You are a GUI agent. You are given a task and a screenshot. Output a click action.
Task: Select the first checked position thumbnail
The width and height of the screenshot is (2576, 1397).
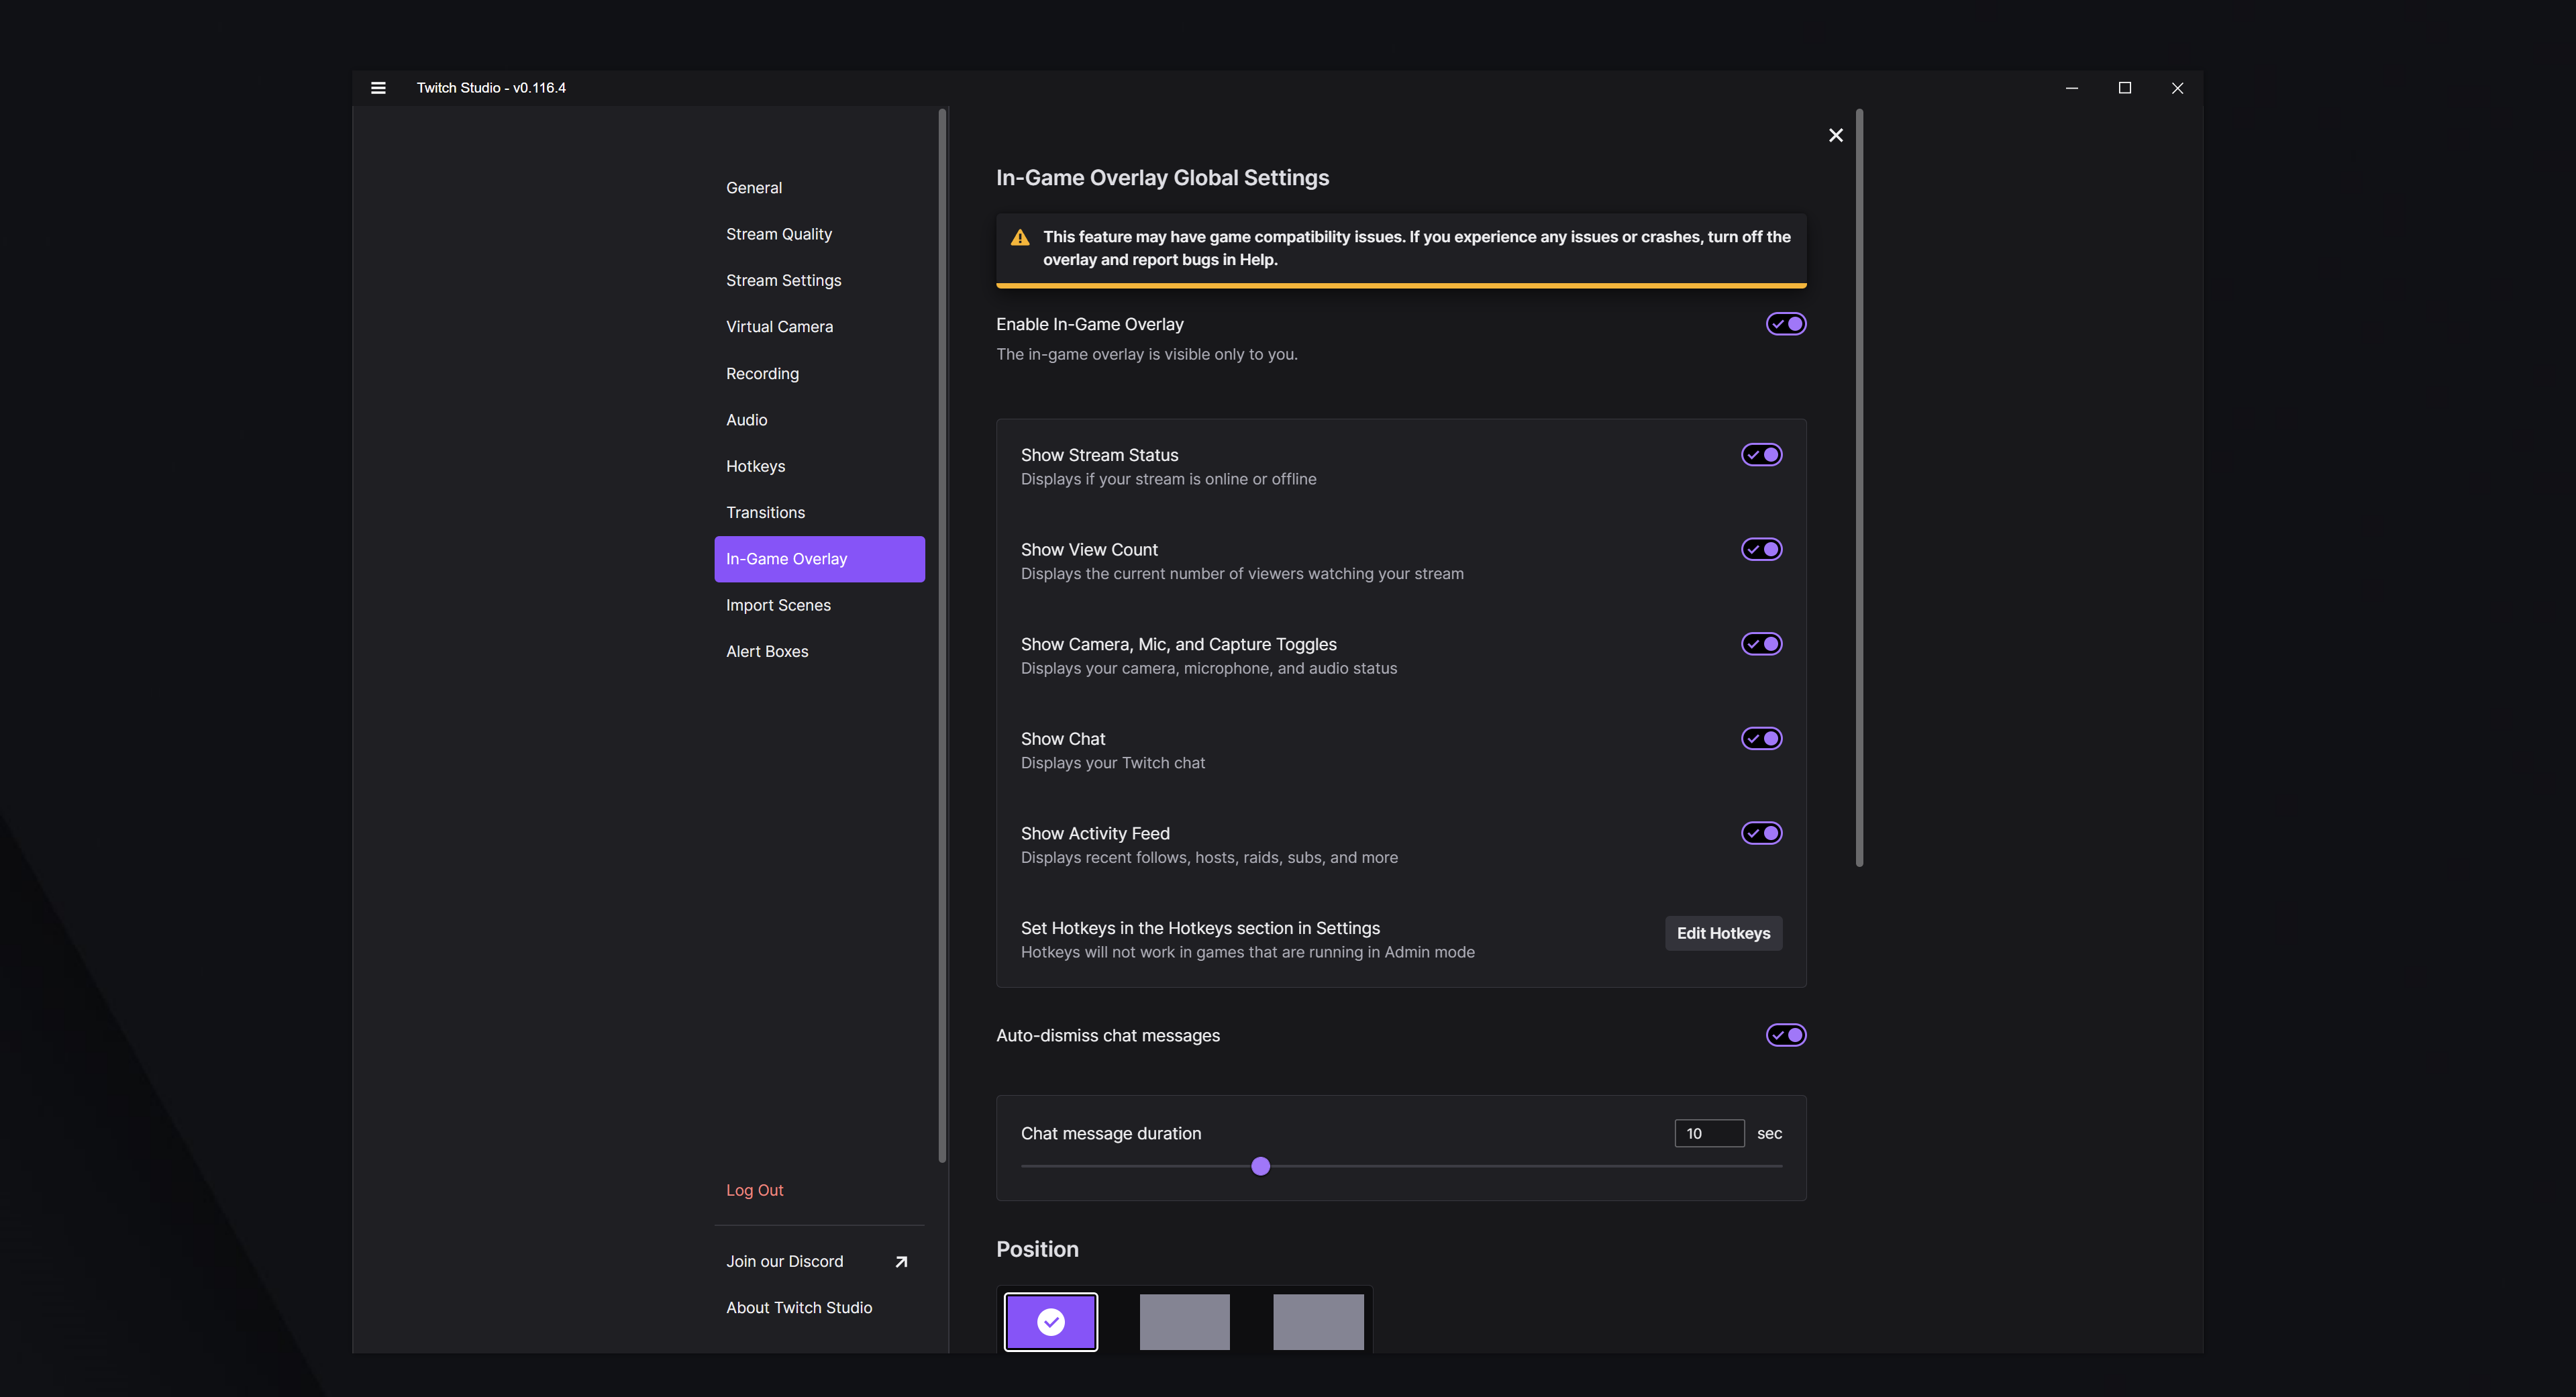pos(1051,1322)
